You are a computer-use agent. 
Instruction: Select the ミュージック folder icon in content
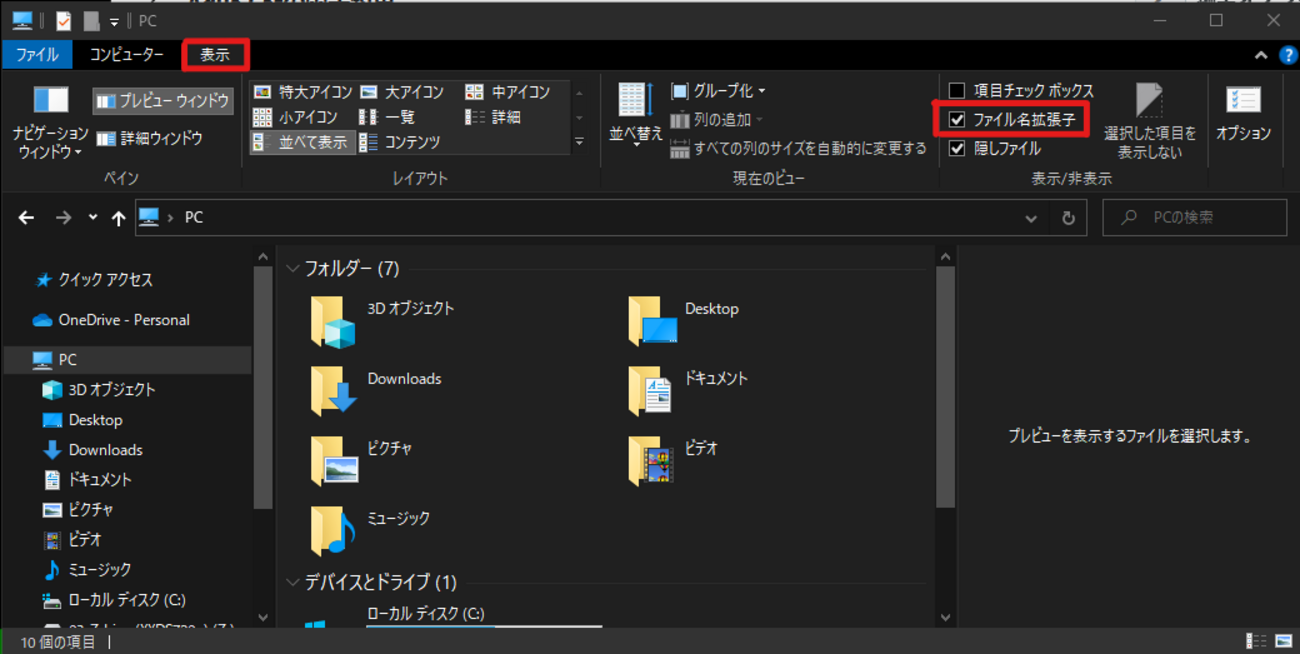pos(334,531)
